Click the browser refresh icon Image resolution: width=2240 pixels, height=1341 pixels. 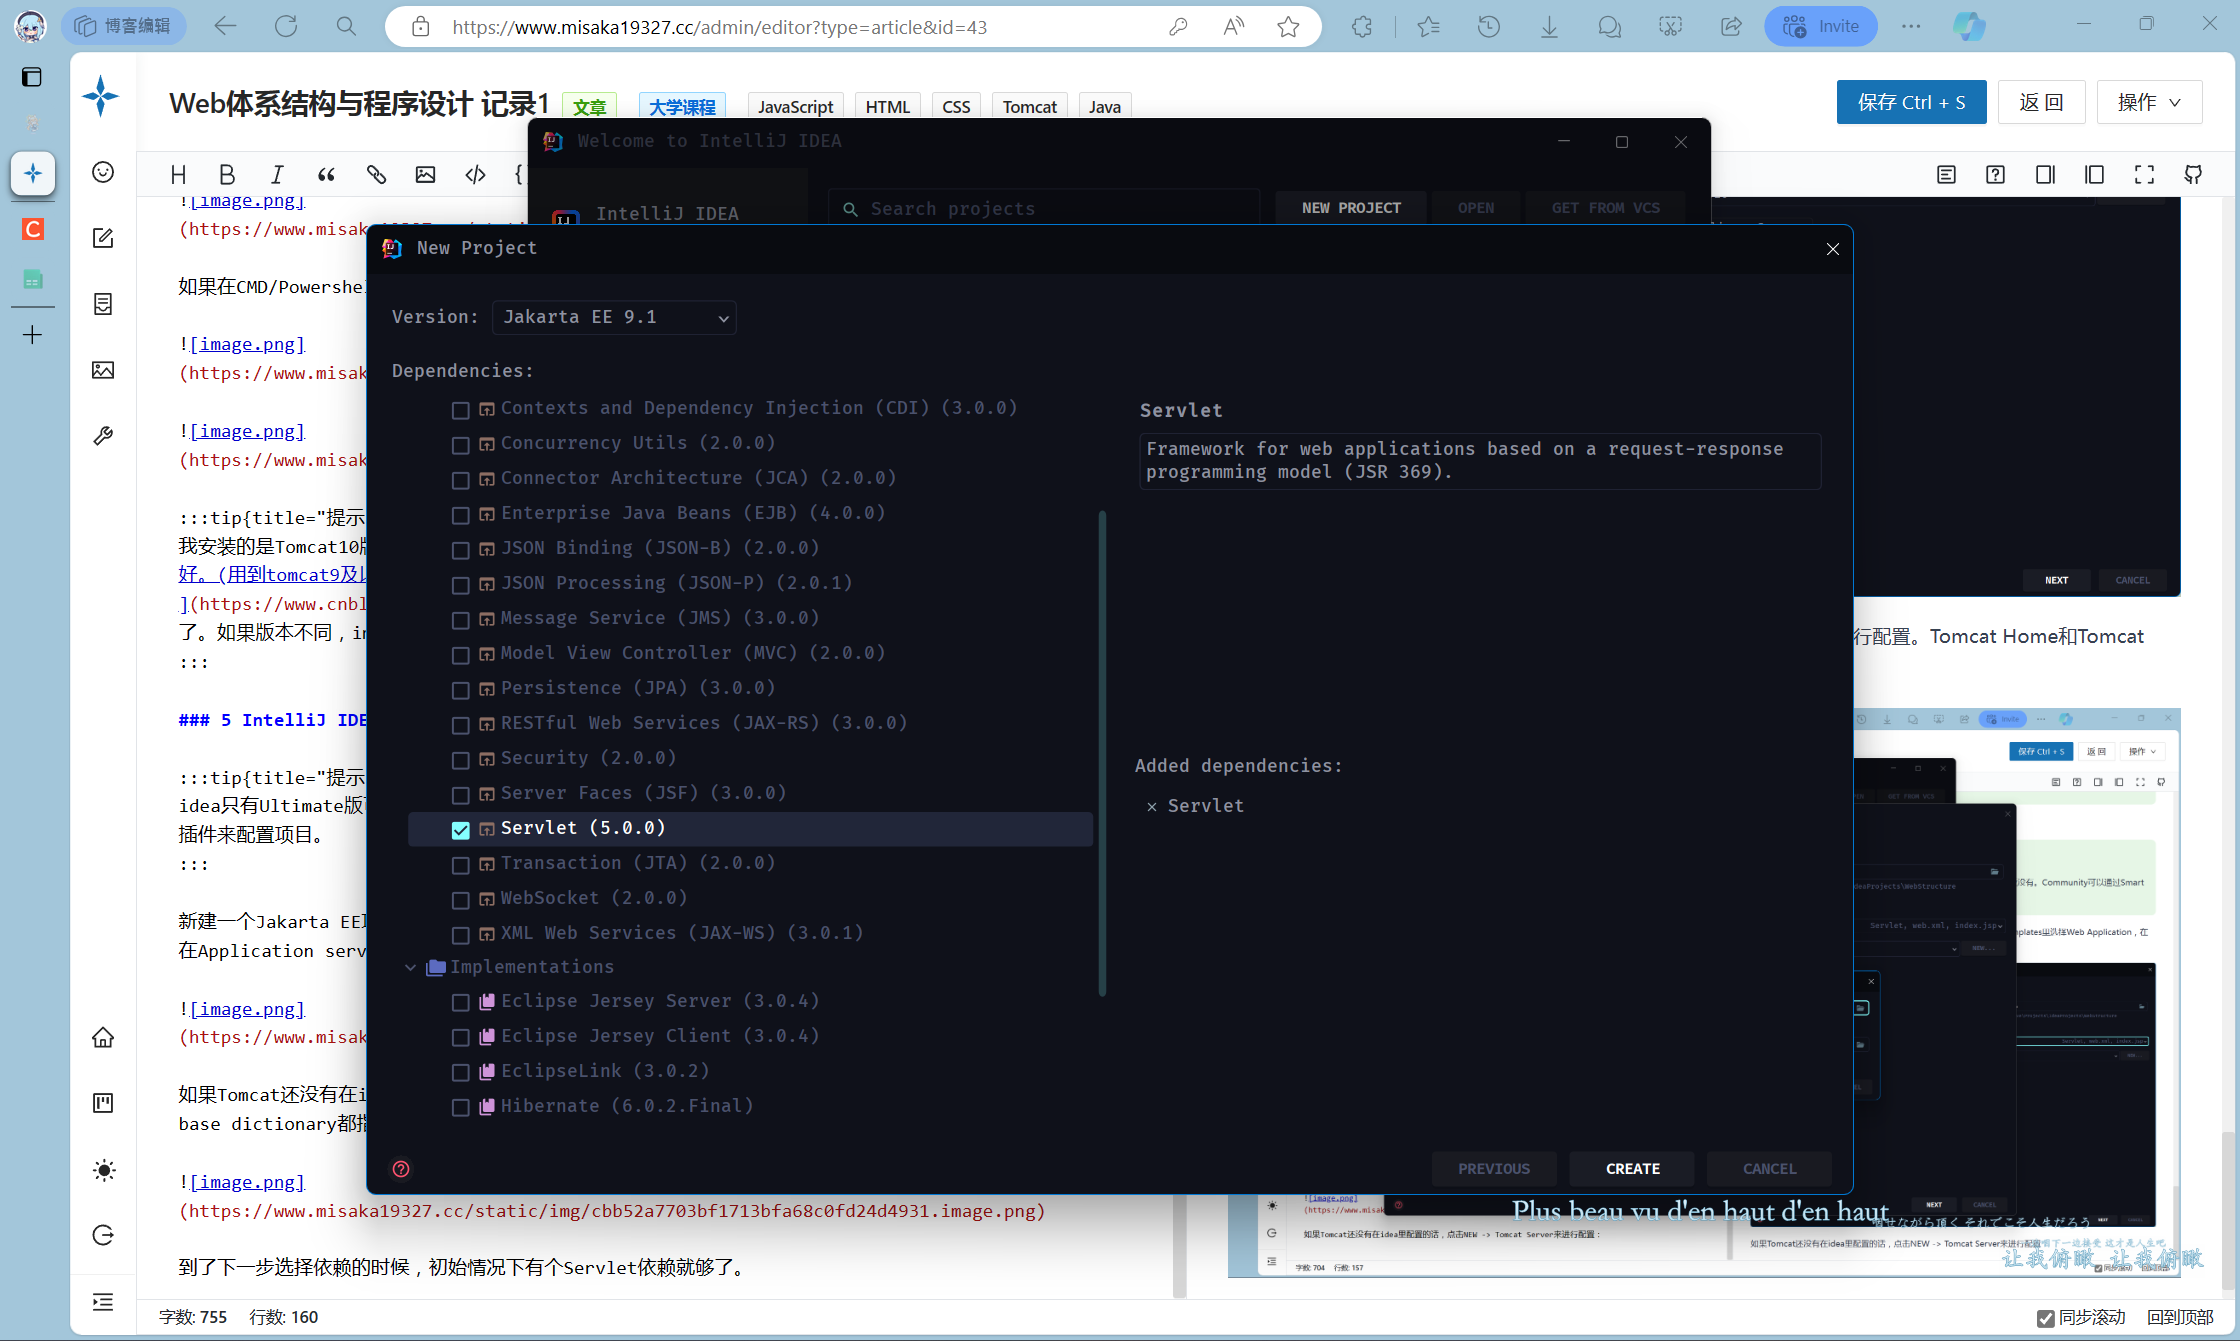pyautogui.click(x=286, y=27)
